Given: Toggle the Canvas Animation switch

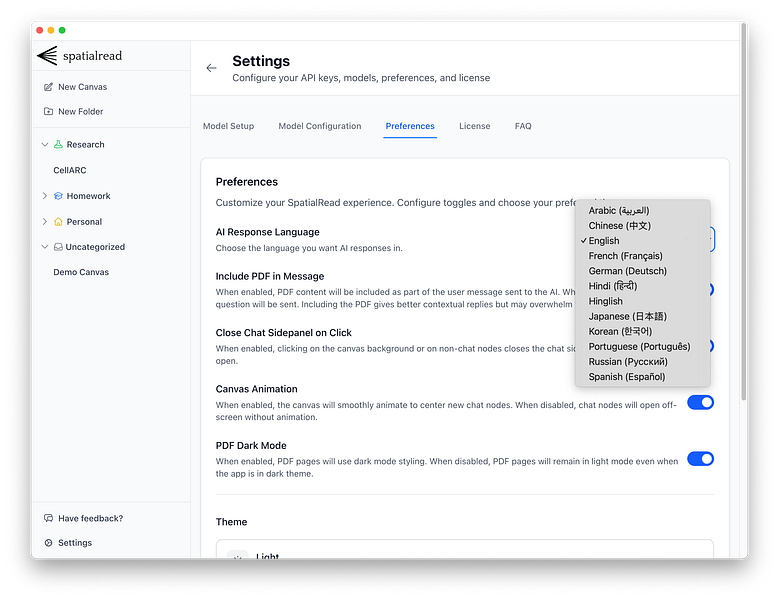Looking at the screenshot, I should point(701,402).
